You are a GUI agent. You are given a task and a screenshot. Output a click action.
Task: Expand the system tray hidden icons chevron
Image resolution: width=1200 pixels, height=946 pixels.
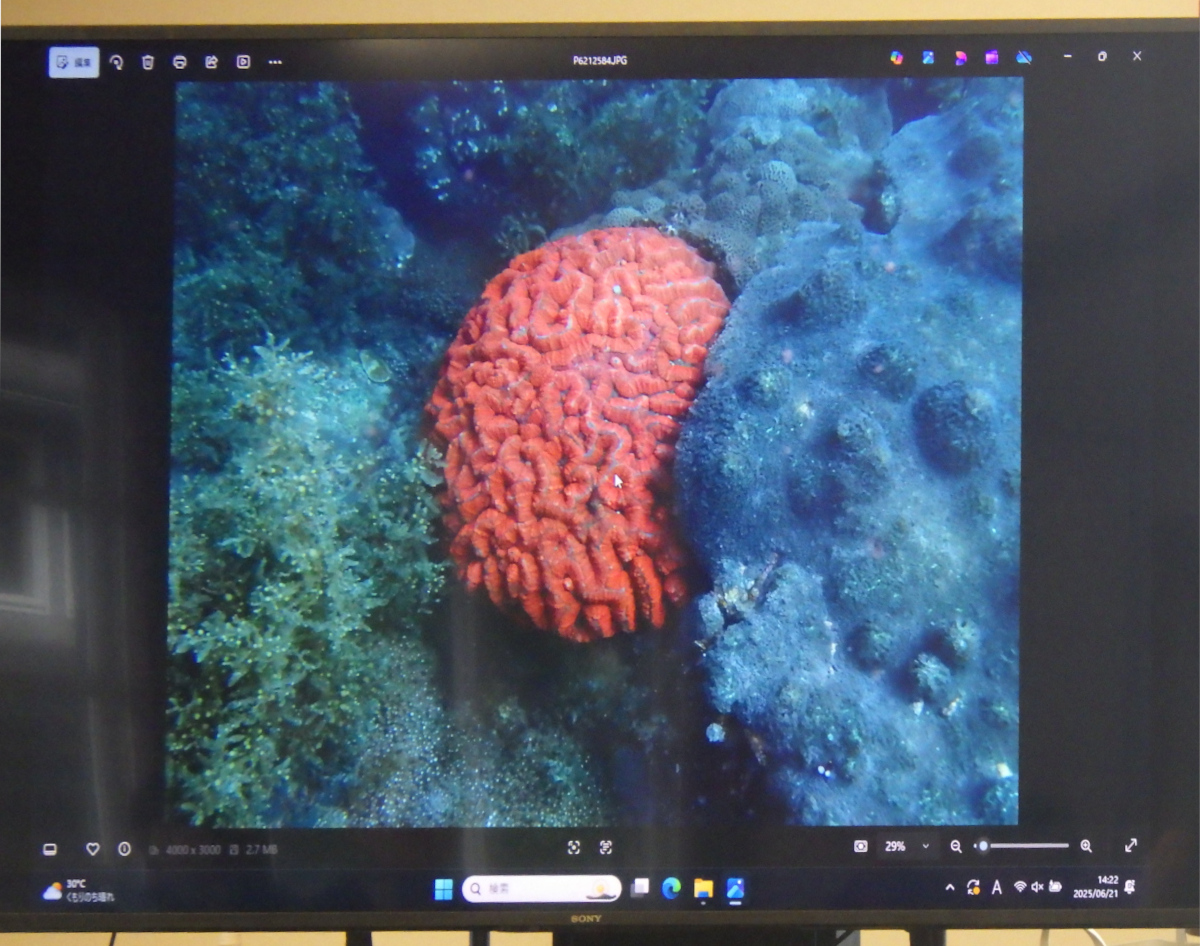(949, 887)
